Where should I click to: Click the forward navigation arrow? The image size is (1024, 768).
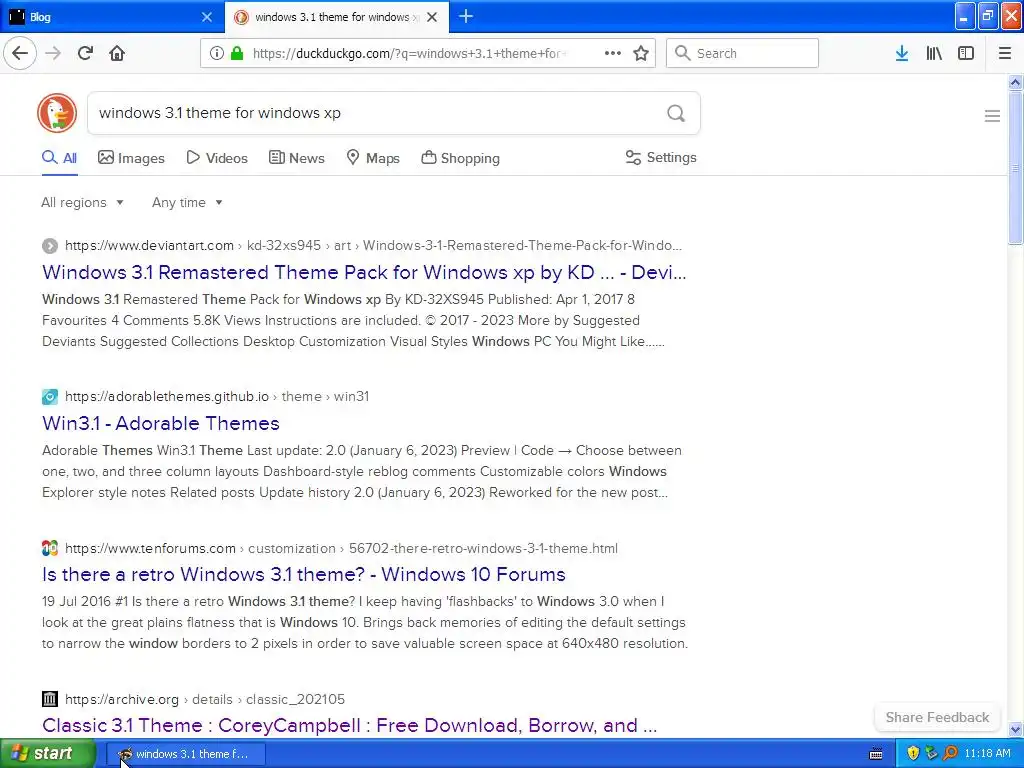tap(53, 53)
